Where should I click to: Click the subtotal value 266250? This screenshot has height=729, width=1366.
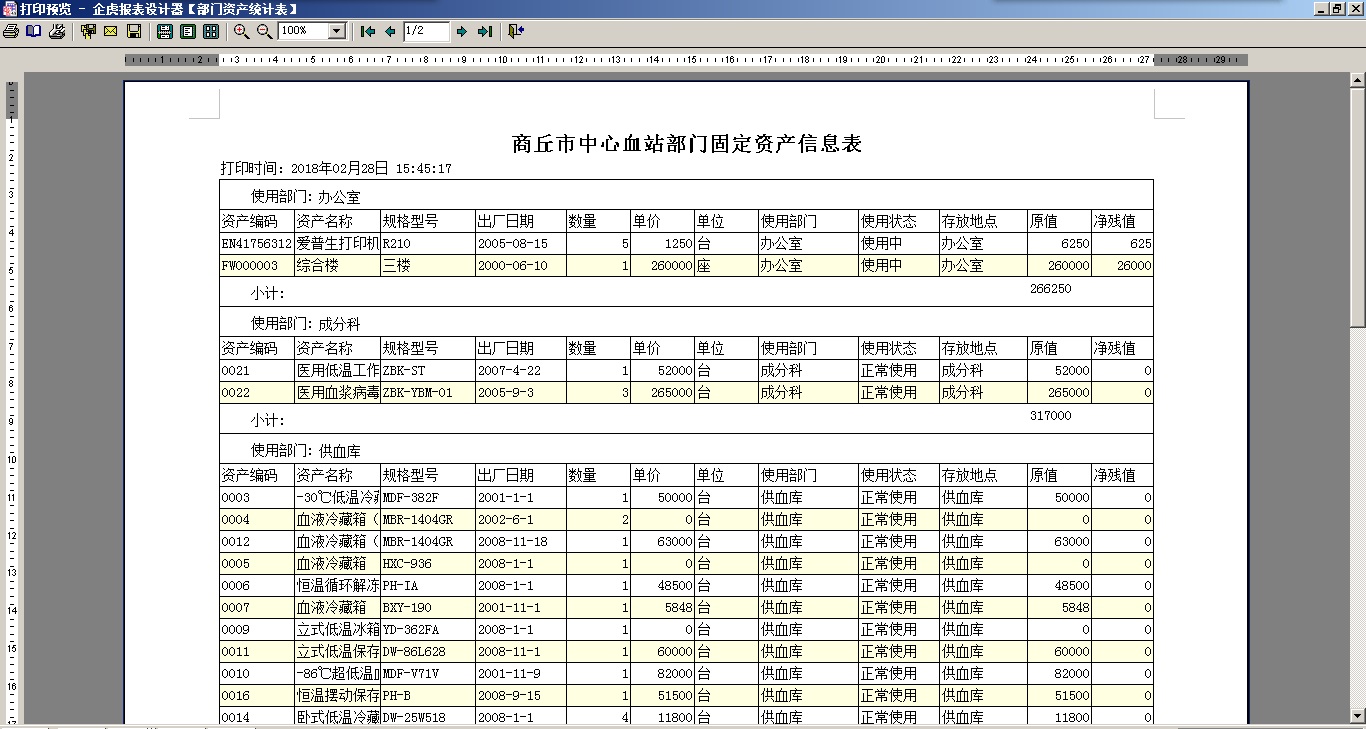1050,288
